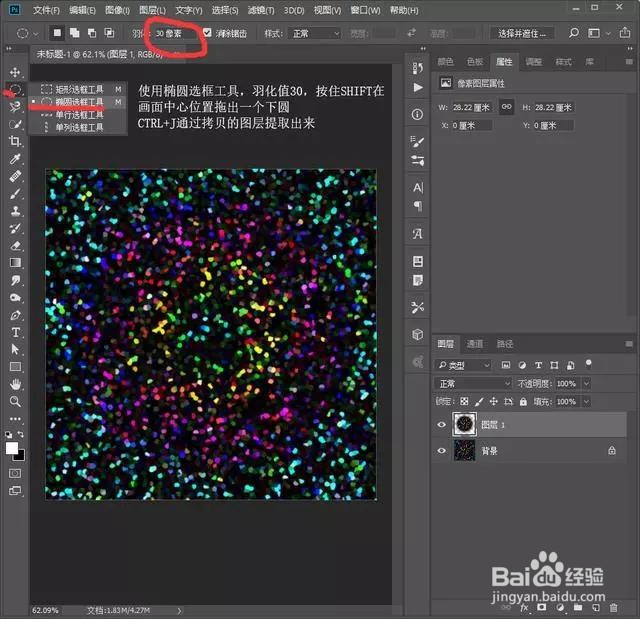
Task: Select the Path Selection tool
Action: point(15,349)
